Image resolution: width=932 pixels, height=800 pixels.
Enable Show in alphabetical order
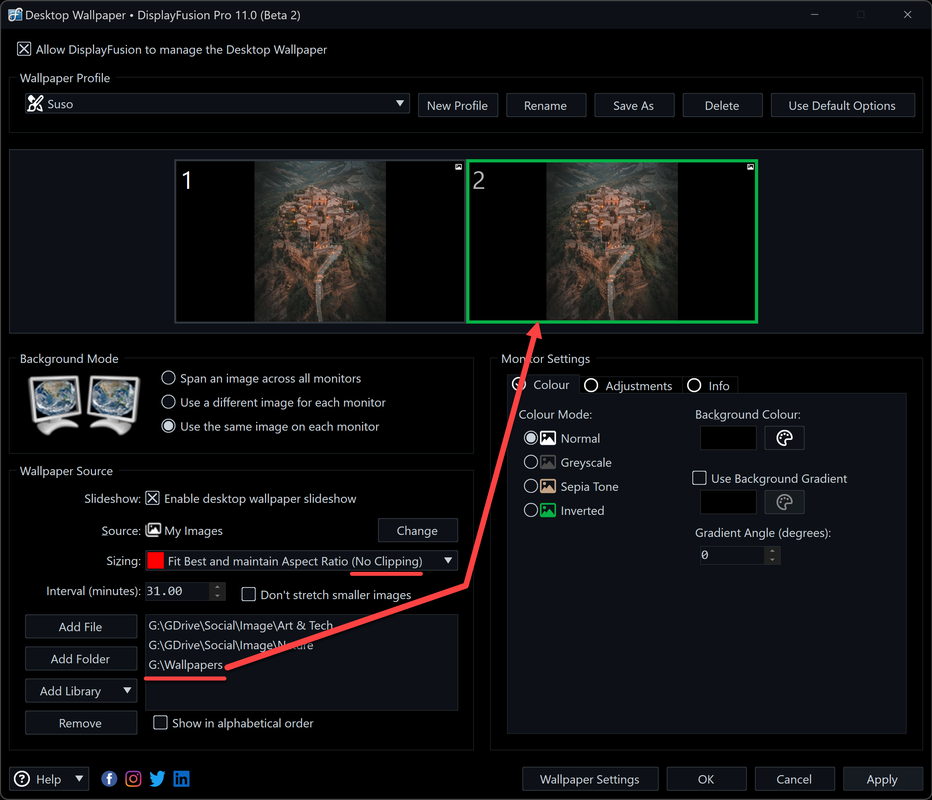tap(160, 723)
